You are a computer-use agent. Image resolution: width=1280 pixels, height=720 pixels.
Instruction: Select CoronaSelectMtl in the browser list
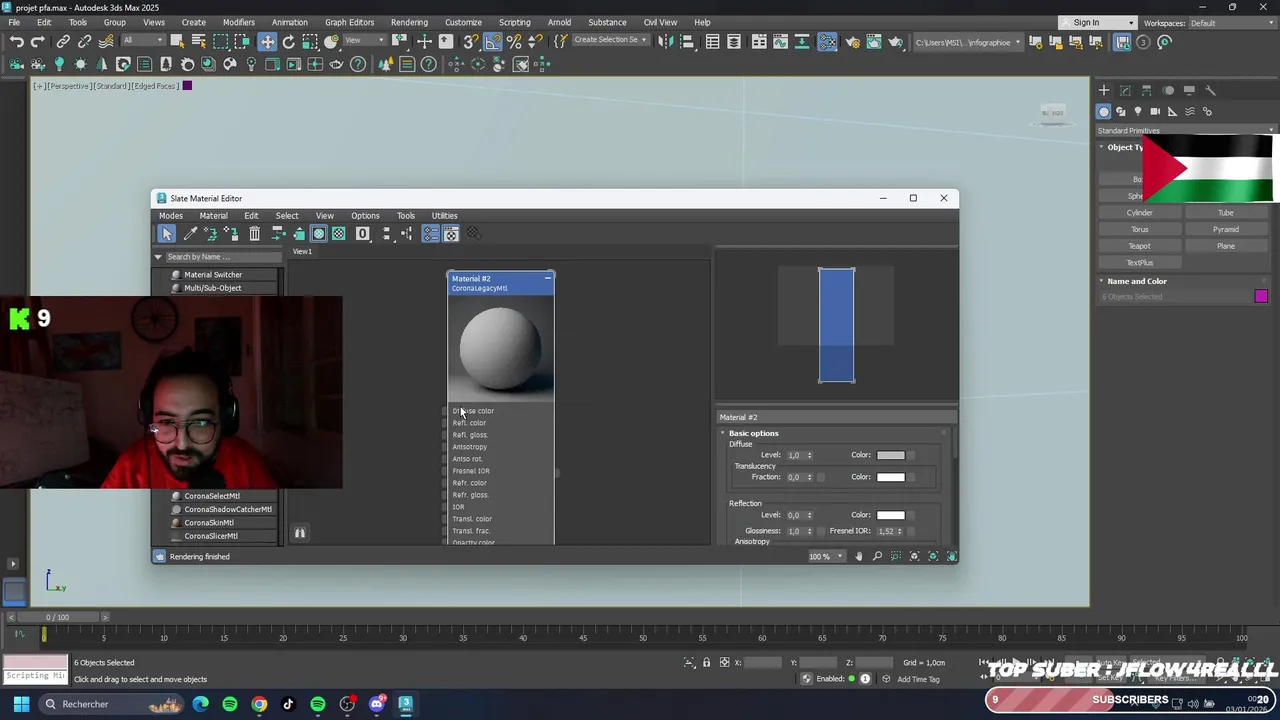click(212, 496)
